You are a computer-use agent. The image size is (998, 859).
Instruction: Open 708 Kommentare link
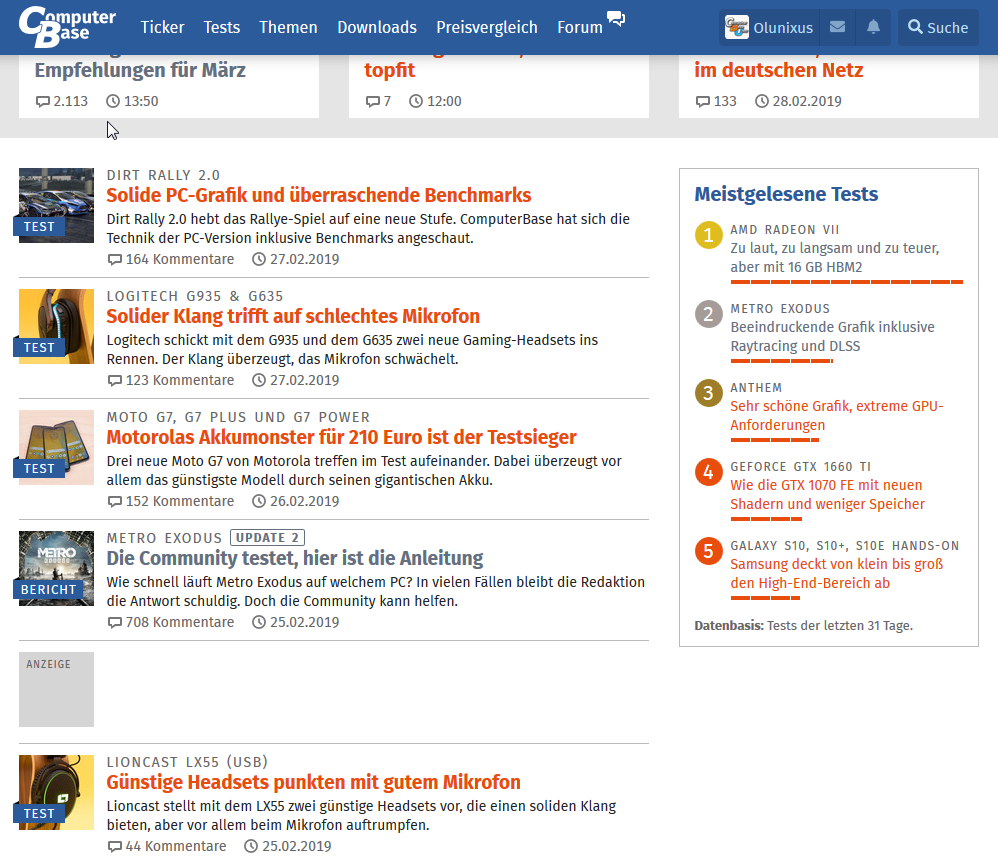(179, 622)
